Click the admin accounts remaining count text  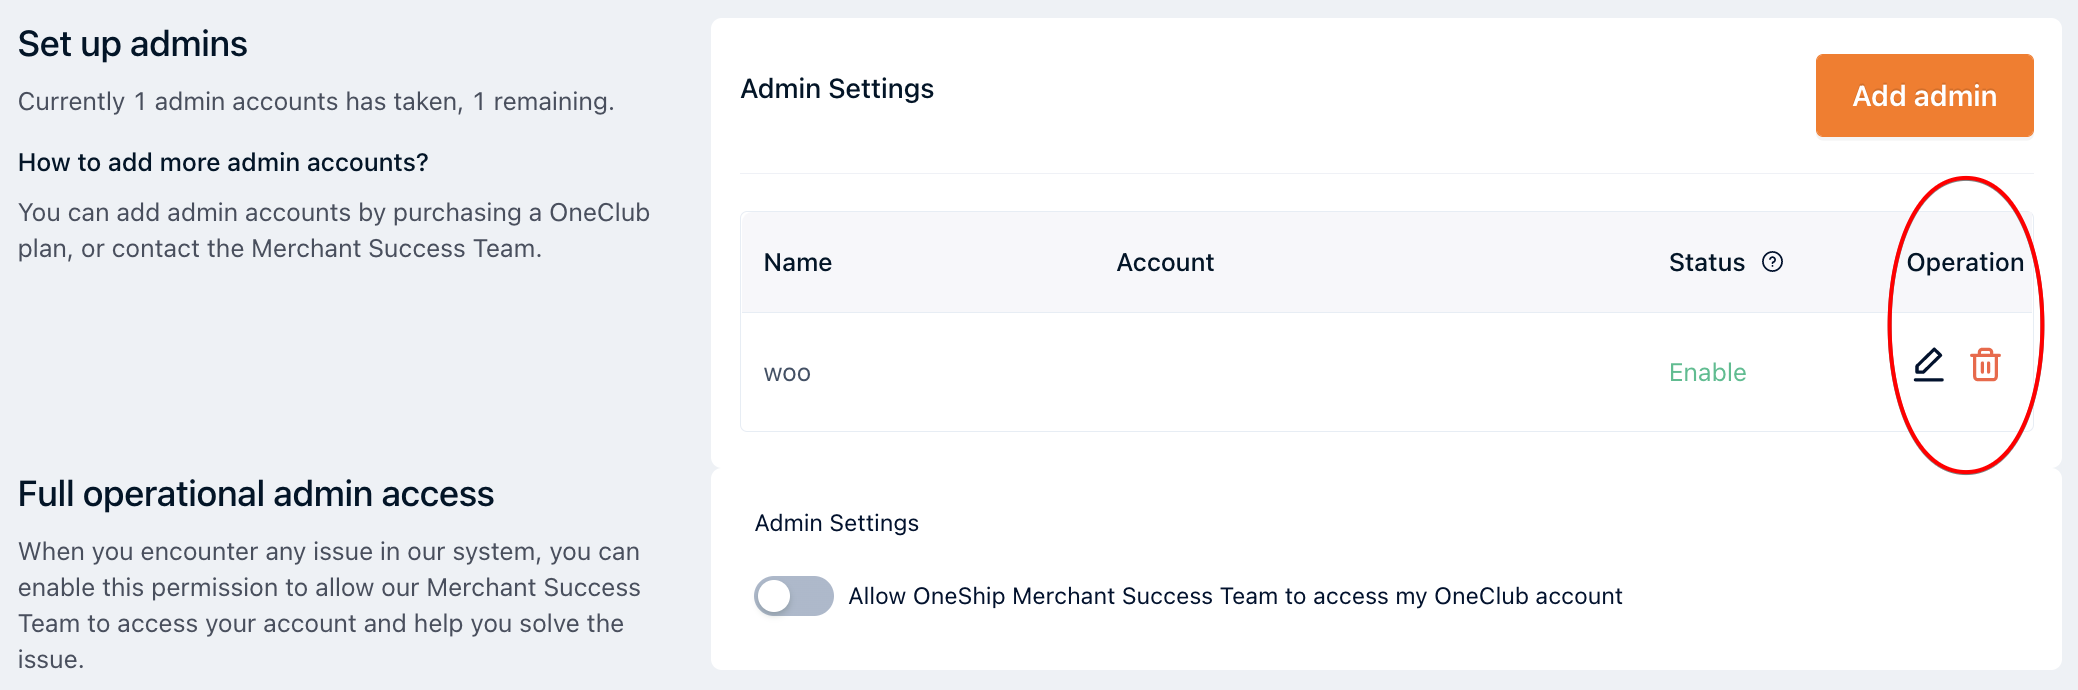pyautogui.click(x=316, y=102)
